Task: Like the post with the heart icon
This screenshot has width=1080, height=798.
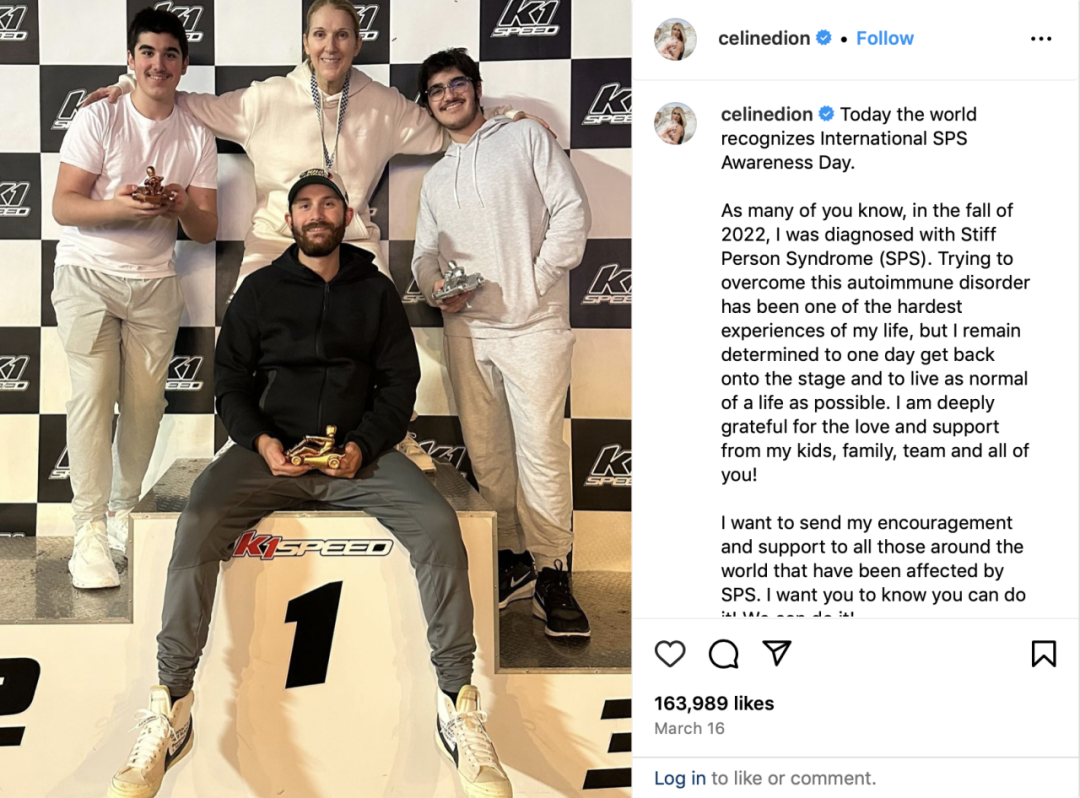Action: click(x=669, y=653)
